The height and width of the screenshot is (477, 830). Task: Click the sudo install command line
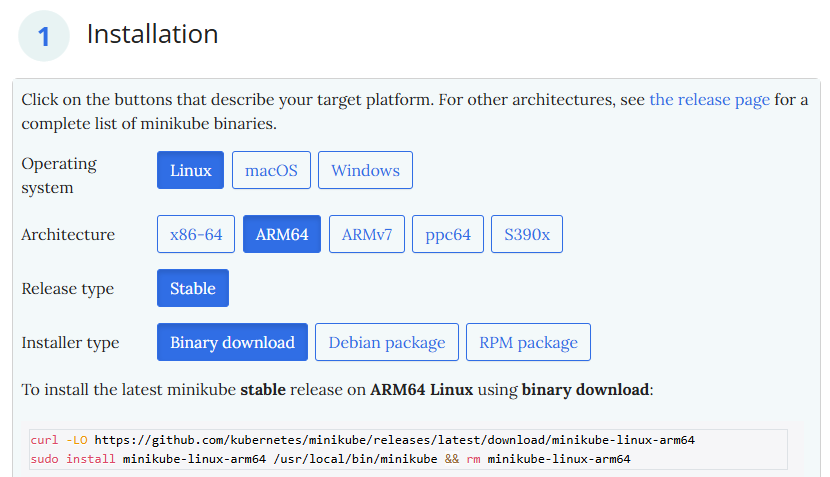(330, 459)
